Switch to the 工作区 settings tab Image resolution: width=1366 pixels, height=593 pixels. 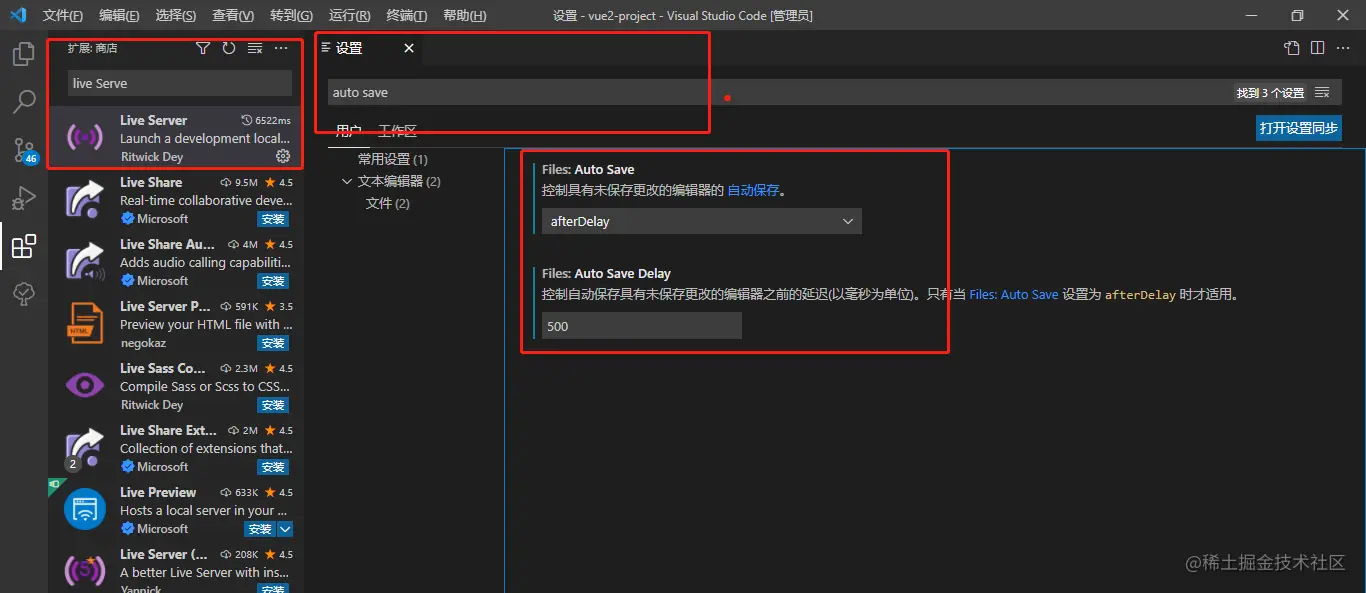(x=397, y=131)
